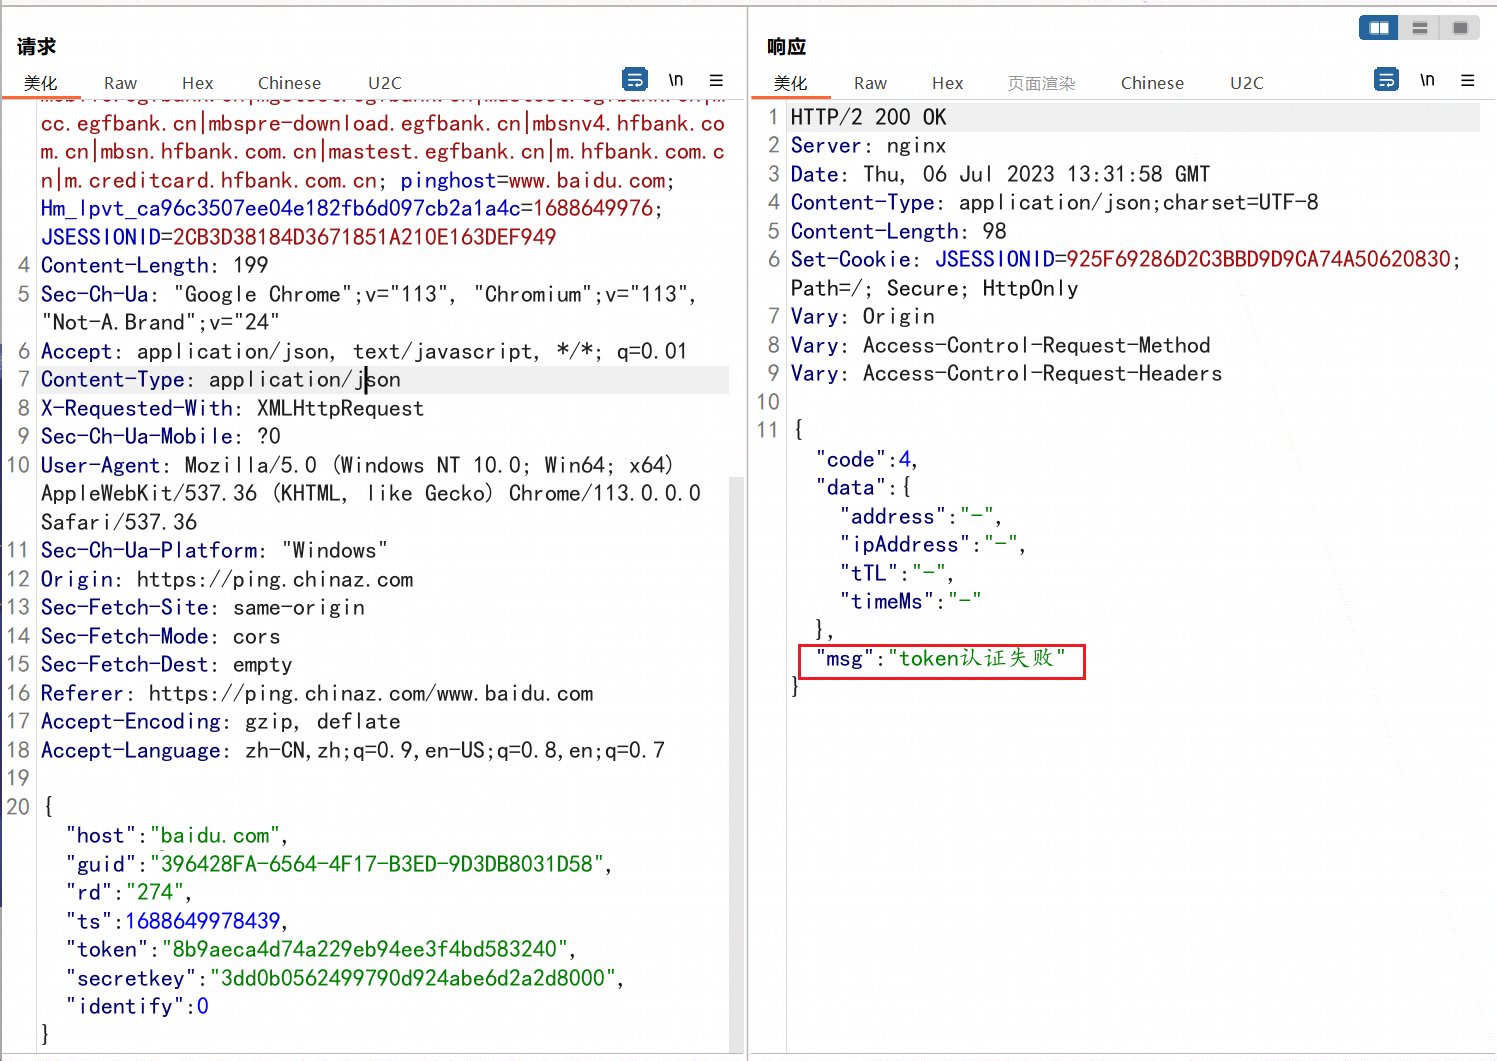The height and width of the screenshot is (1061, 1497).
Task: Click the Sec-Fetch-Mode: cors line
Action: 161,636
